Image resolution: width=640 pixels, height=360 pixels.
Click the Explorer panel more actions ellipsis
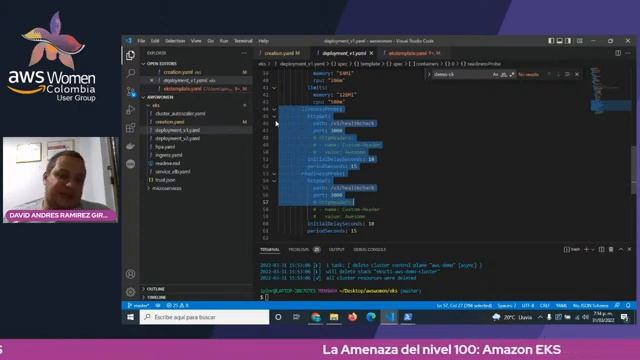pos(244,53)
